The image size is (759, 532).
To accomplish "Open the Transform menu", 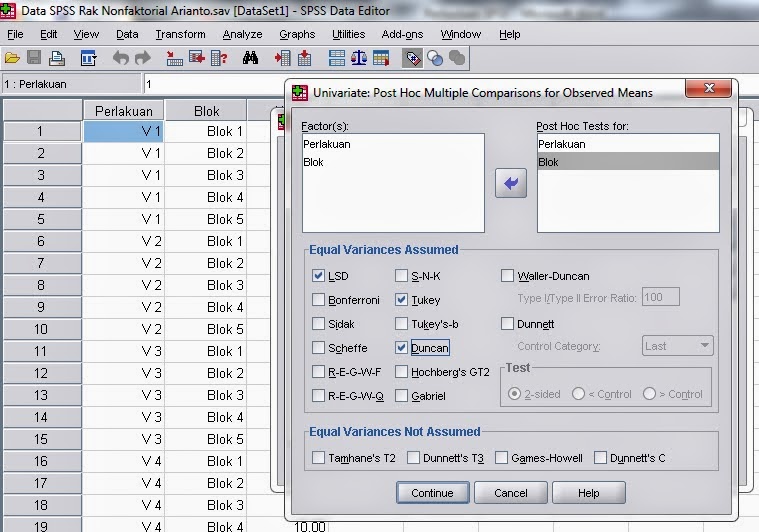I will 180,34.
